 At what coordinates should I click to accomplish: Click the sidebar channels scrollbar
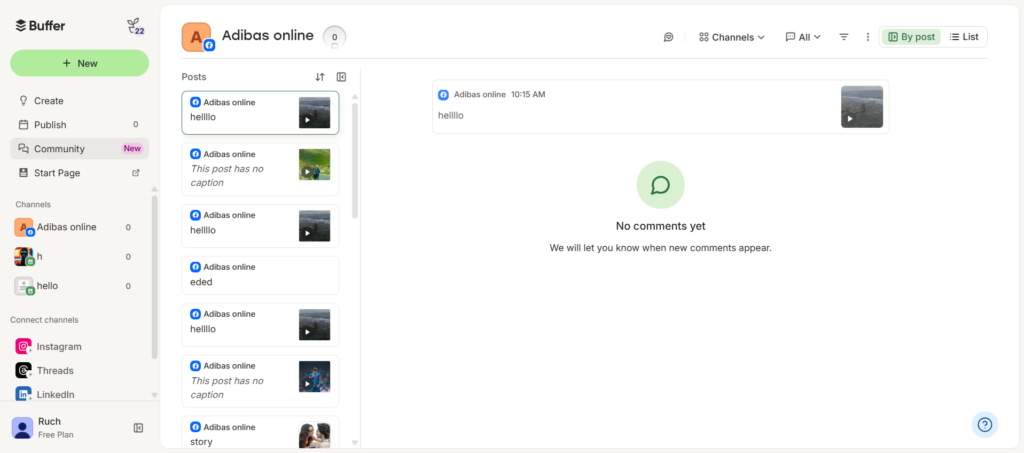(154, 277)
